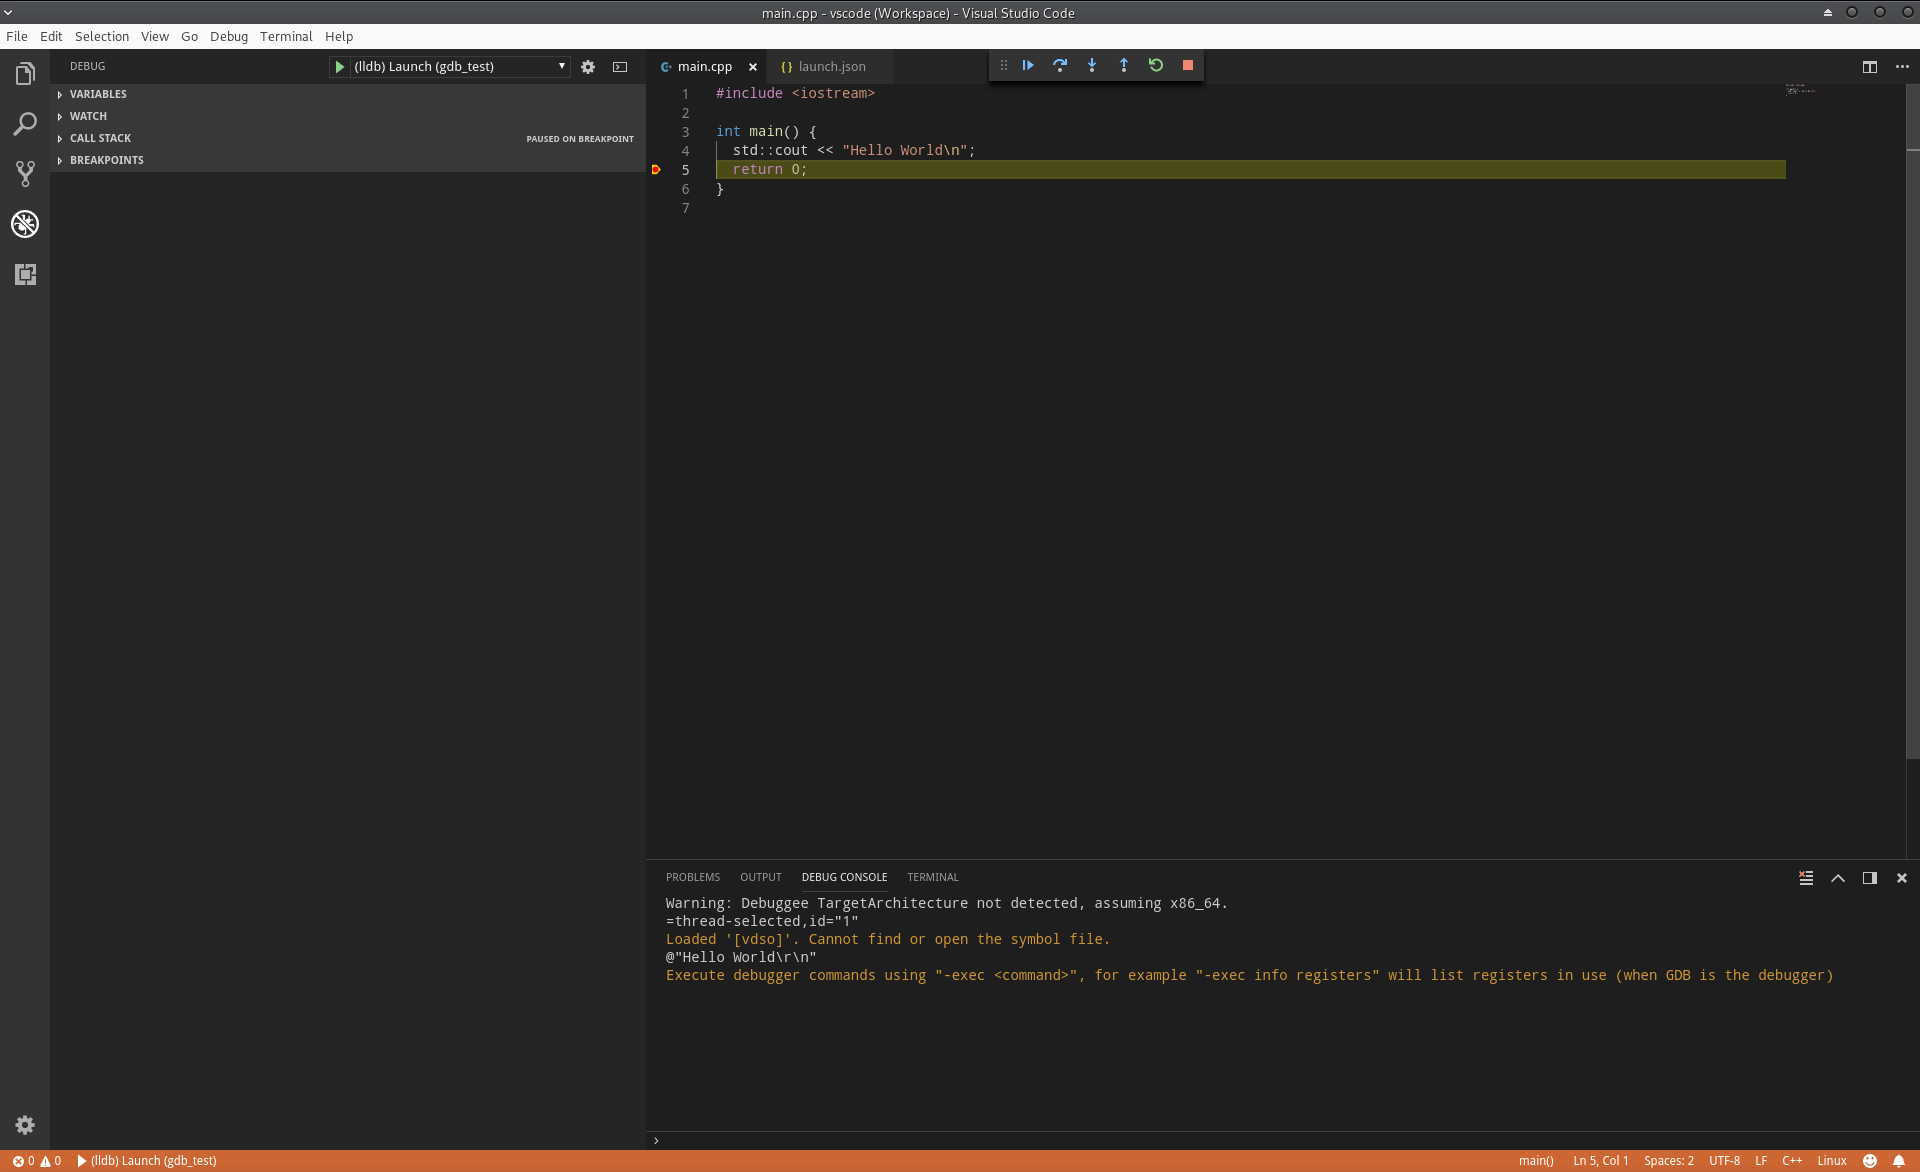The height and width of the screenshot is (1172, 1920).
Task: Toggle the breakpoint on line 5
Action: [656, 170]
